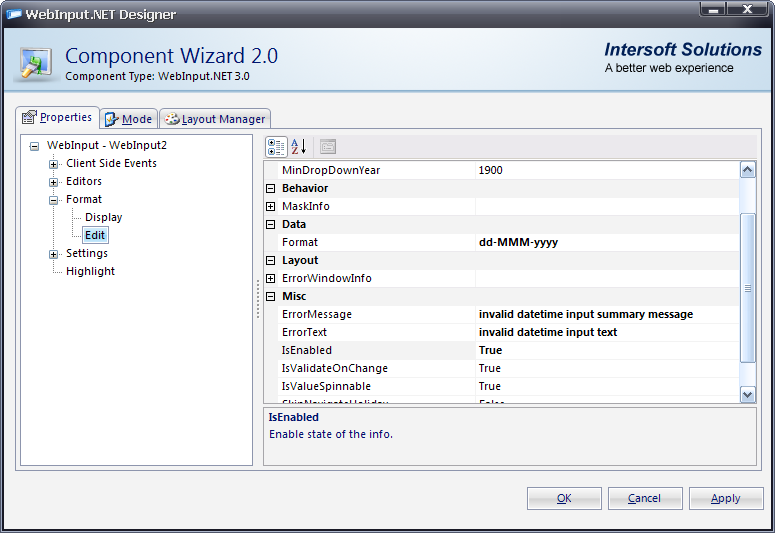775x533 pixels.
Task: Click the Alphabetical sort icon
Action: click(x=298, y=147)
